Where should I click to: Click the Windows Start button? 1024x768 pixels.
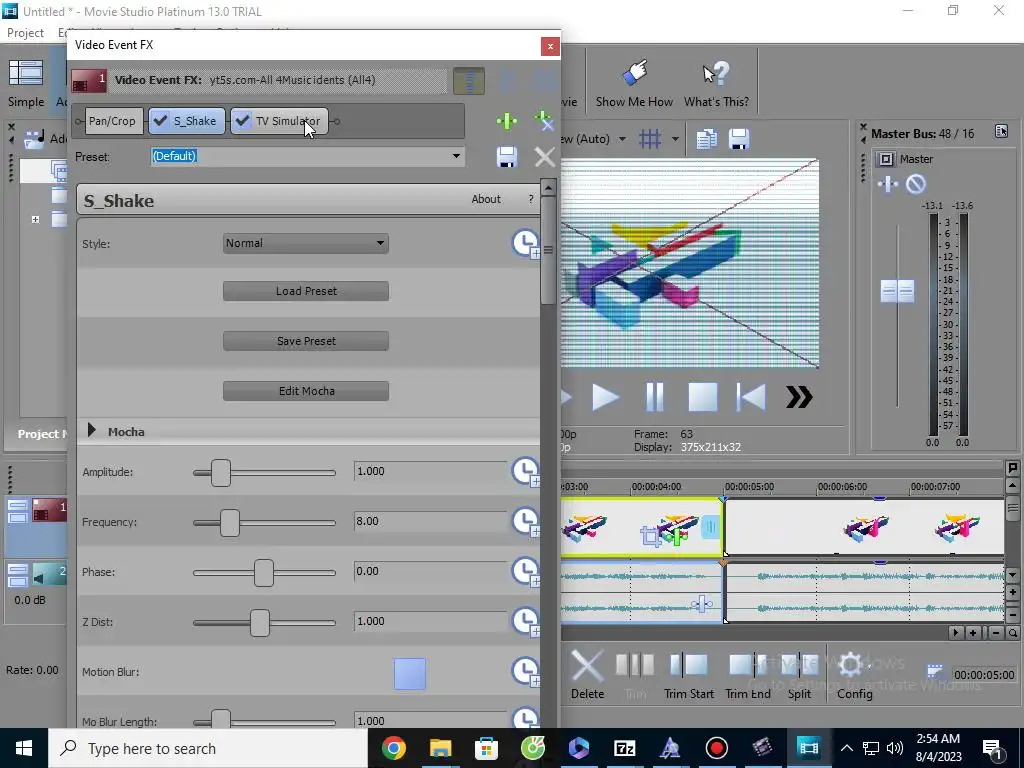click(24, 748)
